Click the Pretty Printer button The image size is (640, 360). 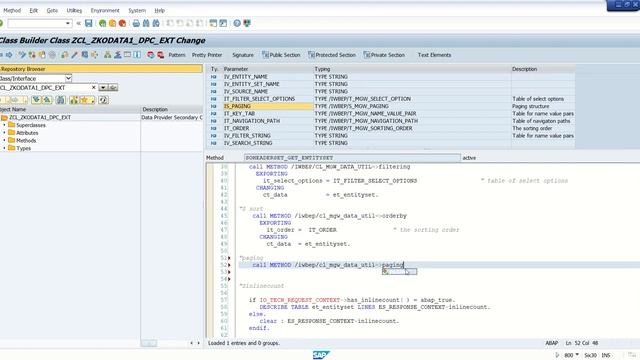click(207, 55)
